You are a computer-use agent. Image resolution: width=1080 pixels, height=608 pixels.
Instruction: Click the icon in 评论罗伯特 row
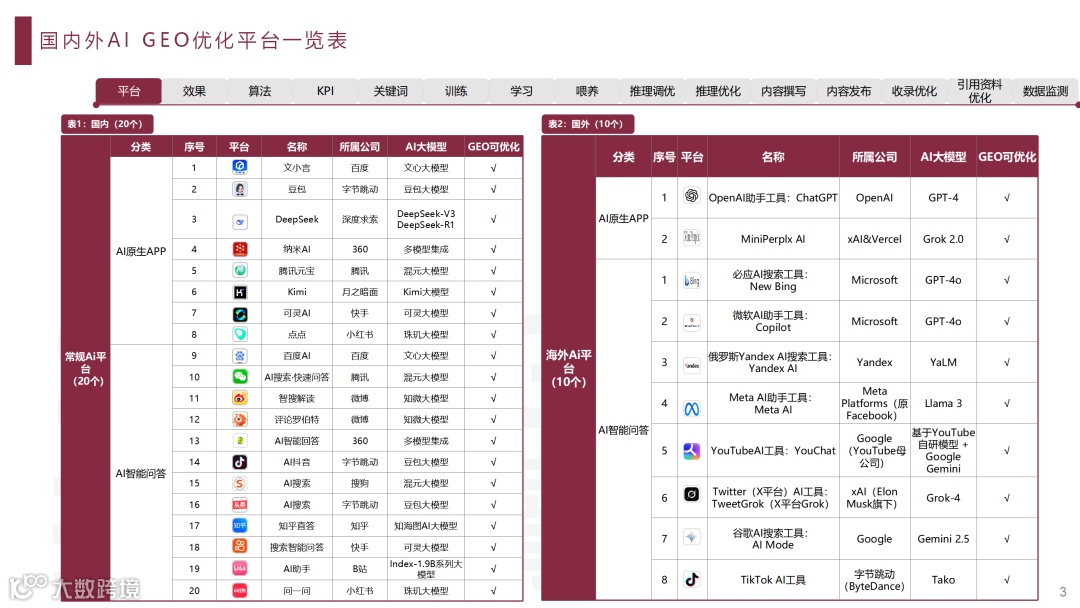pos(240,419)
